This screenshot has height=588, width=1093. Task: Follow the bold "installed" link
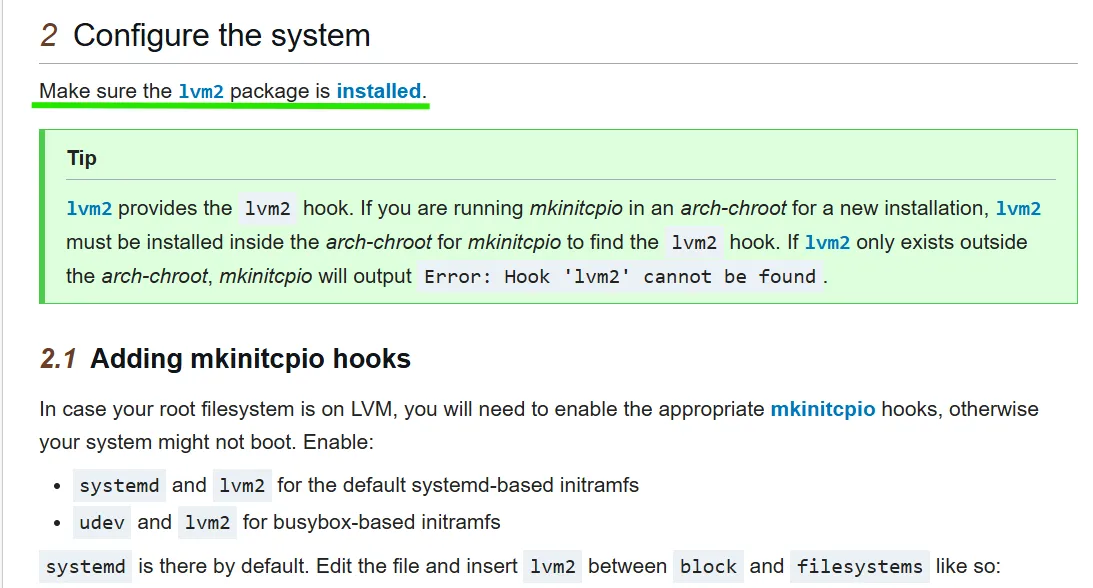pos(379,91)
